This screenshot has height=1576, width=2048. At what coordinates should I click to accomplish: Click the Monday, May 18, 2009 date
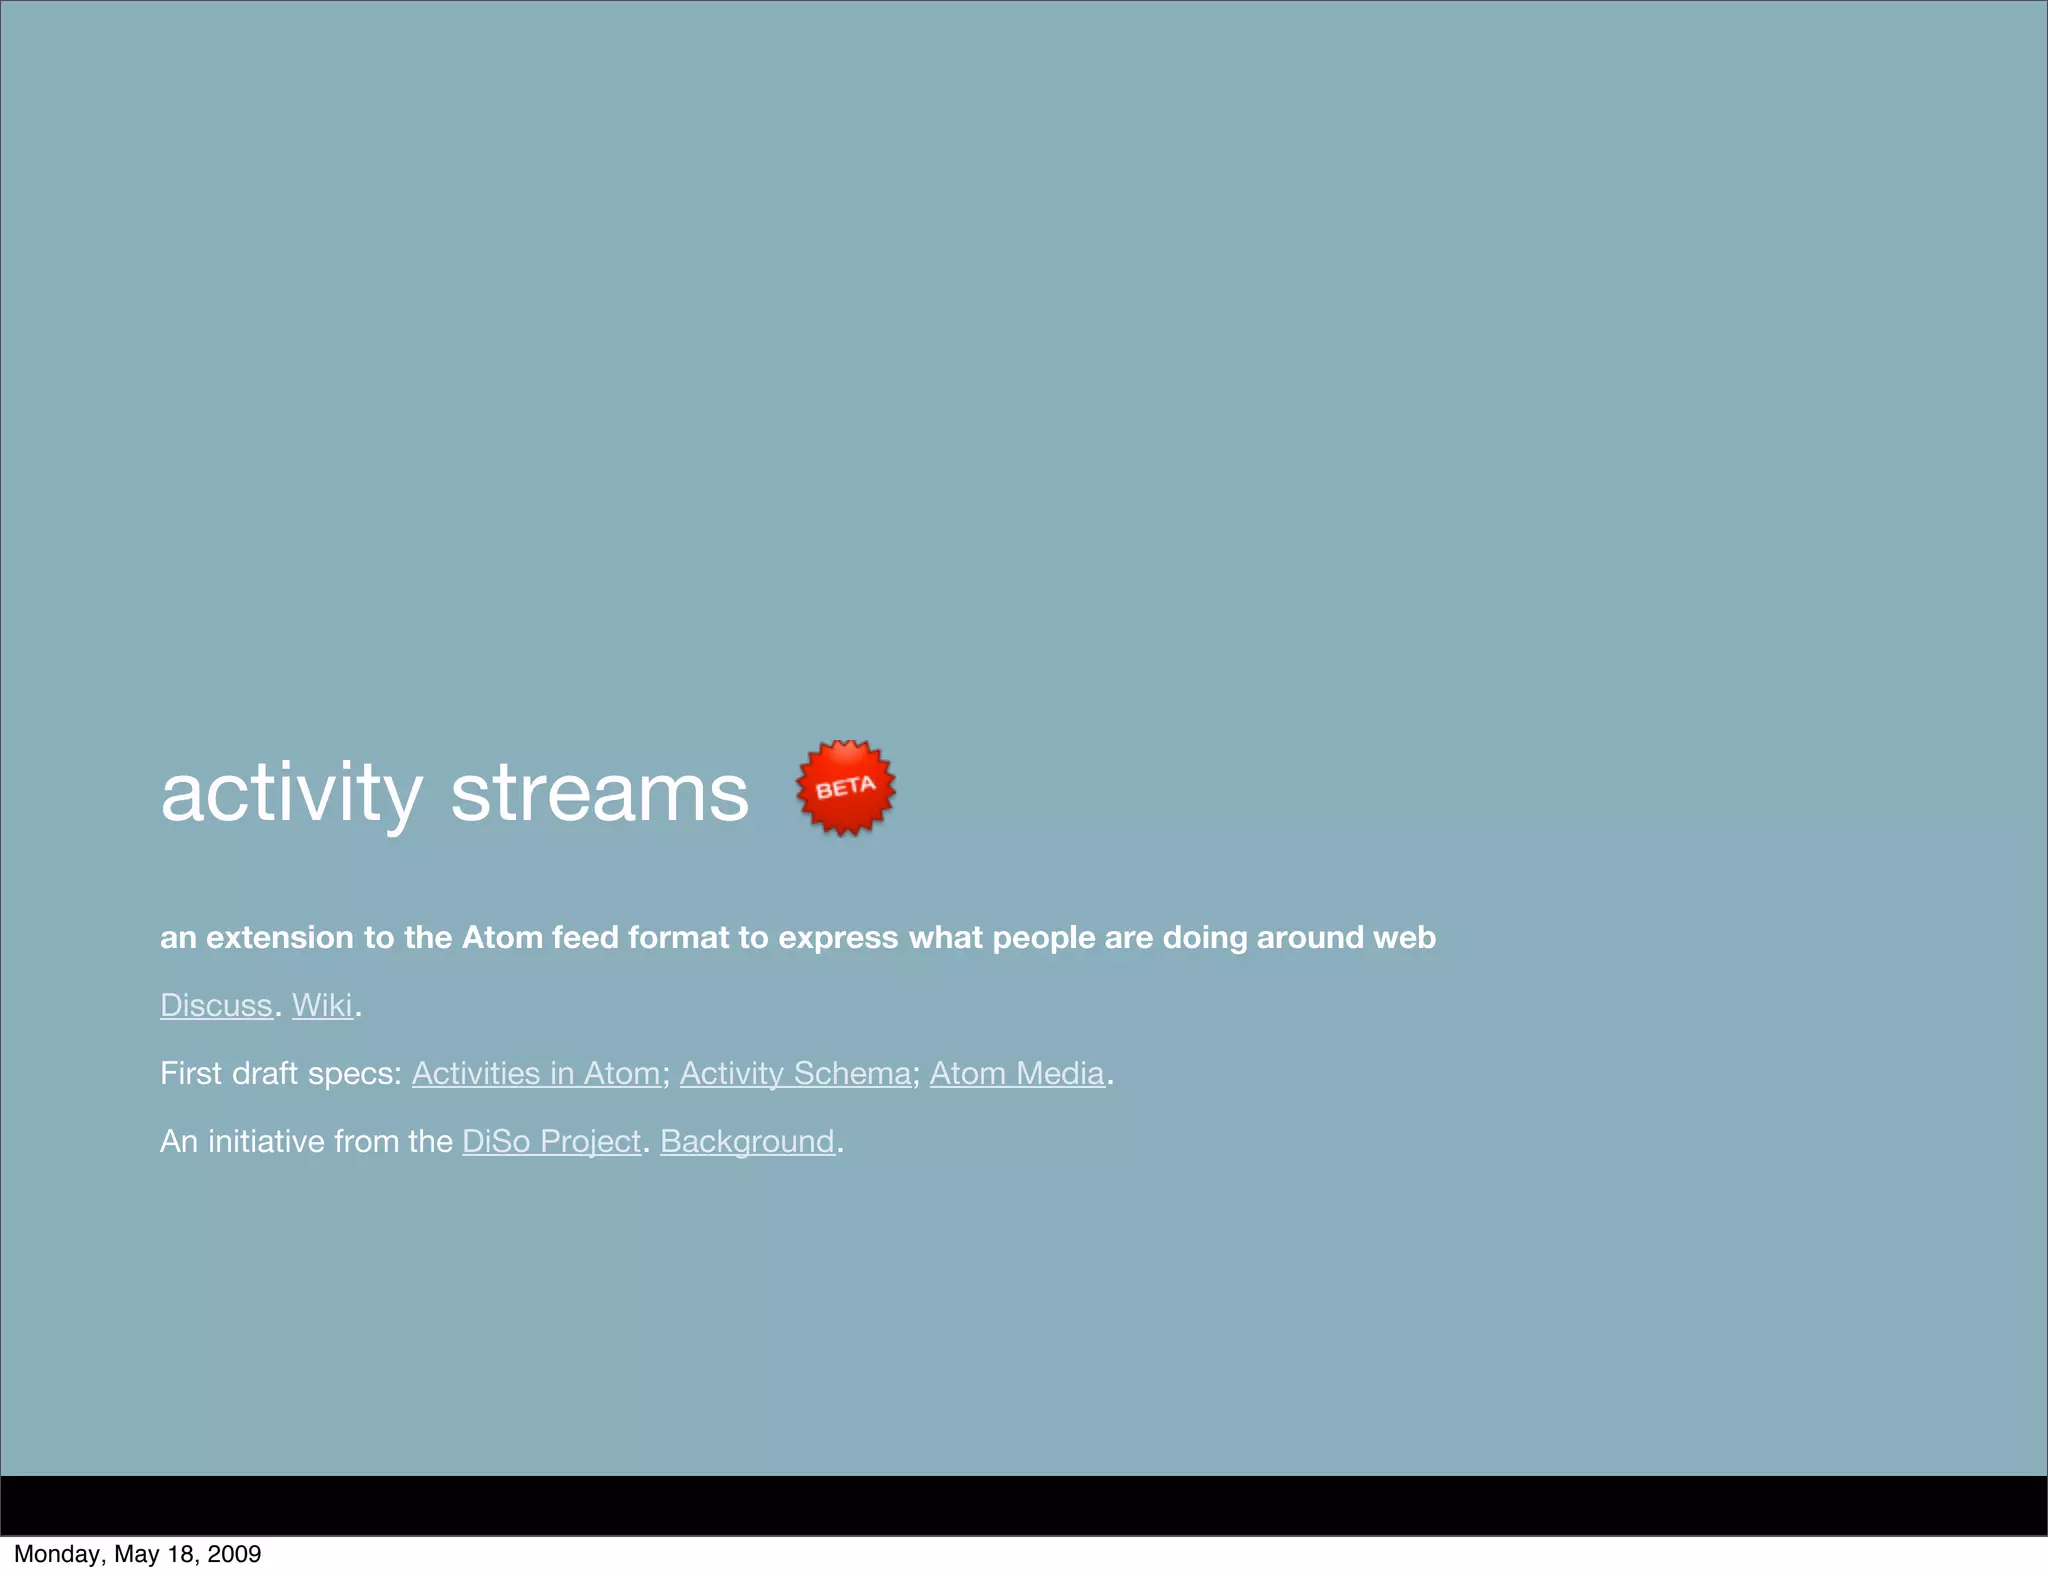pos(137,1554)
